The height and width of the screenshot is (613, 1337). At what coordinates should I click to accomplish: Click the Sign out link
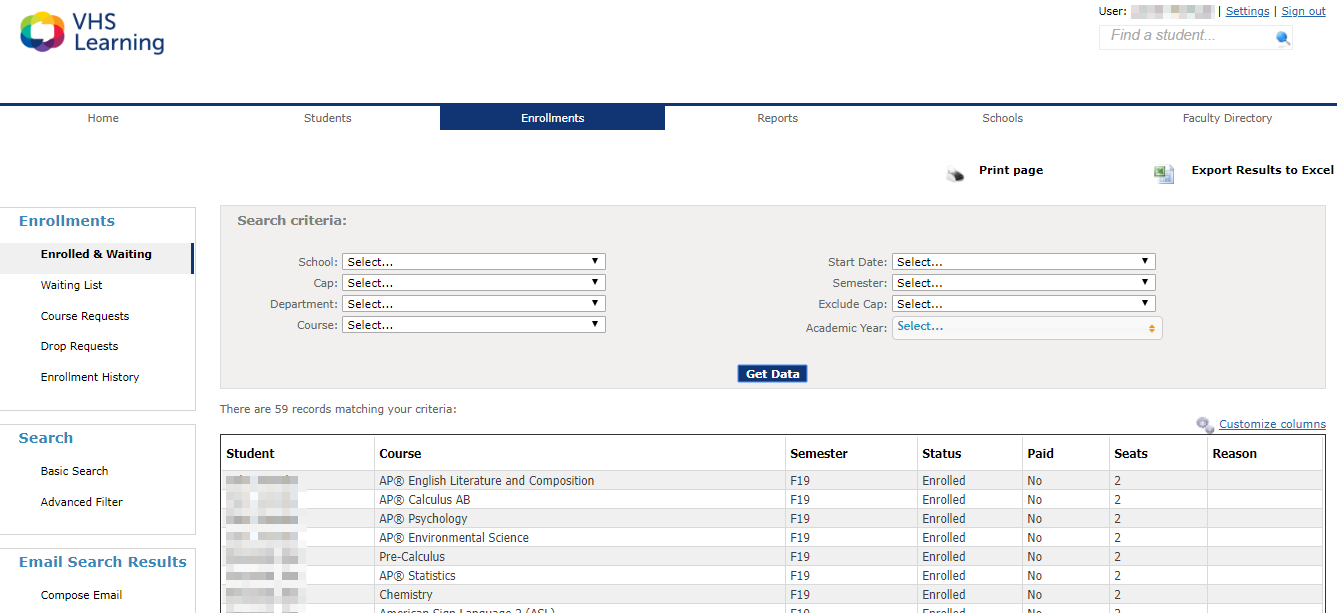[x=1303, y=11]
